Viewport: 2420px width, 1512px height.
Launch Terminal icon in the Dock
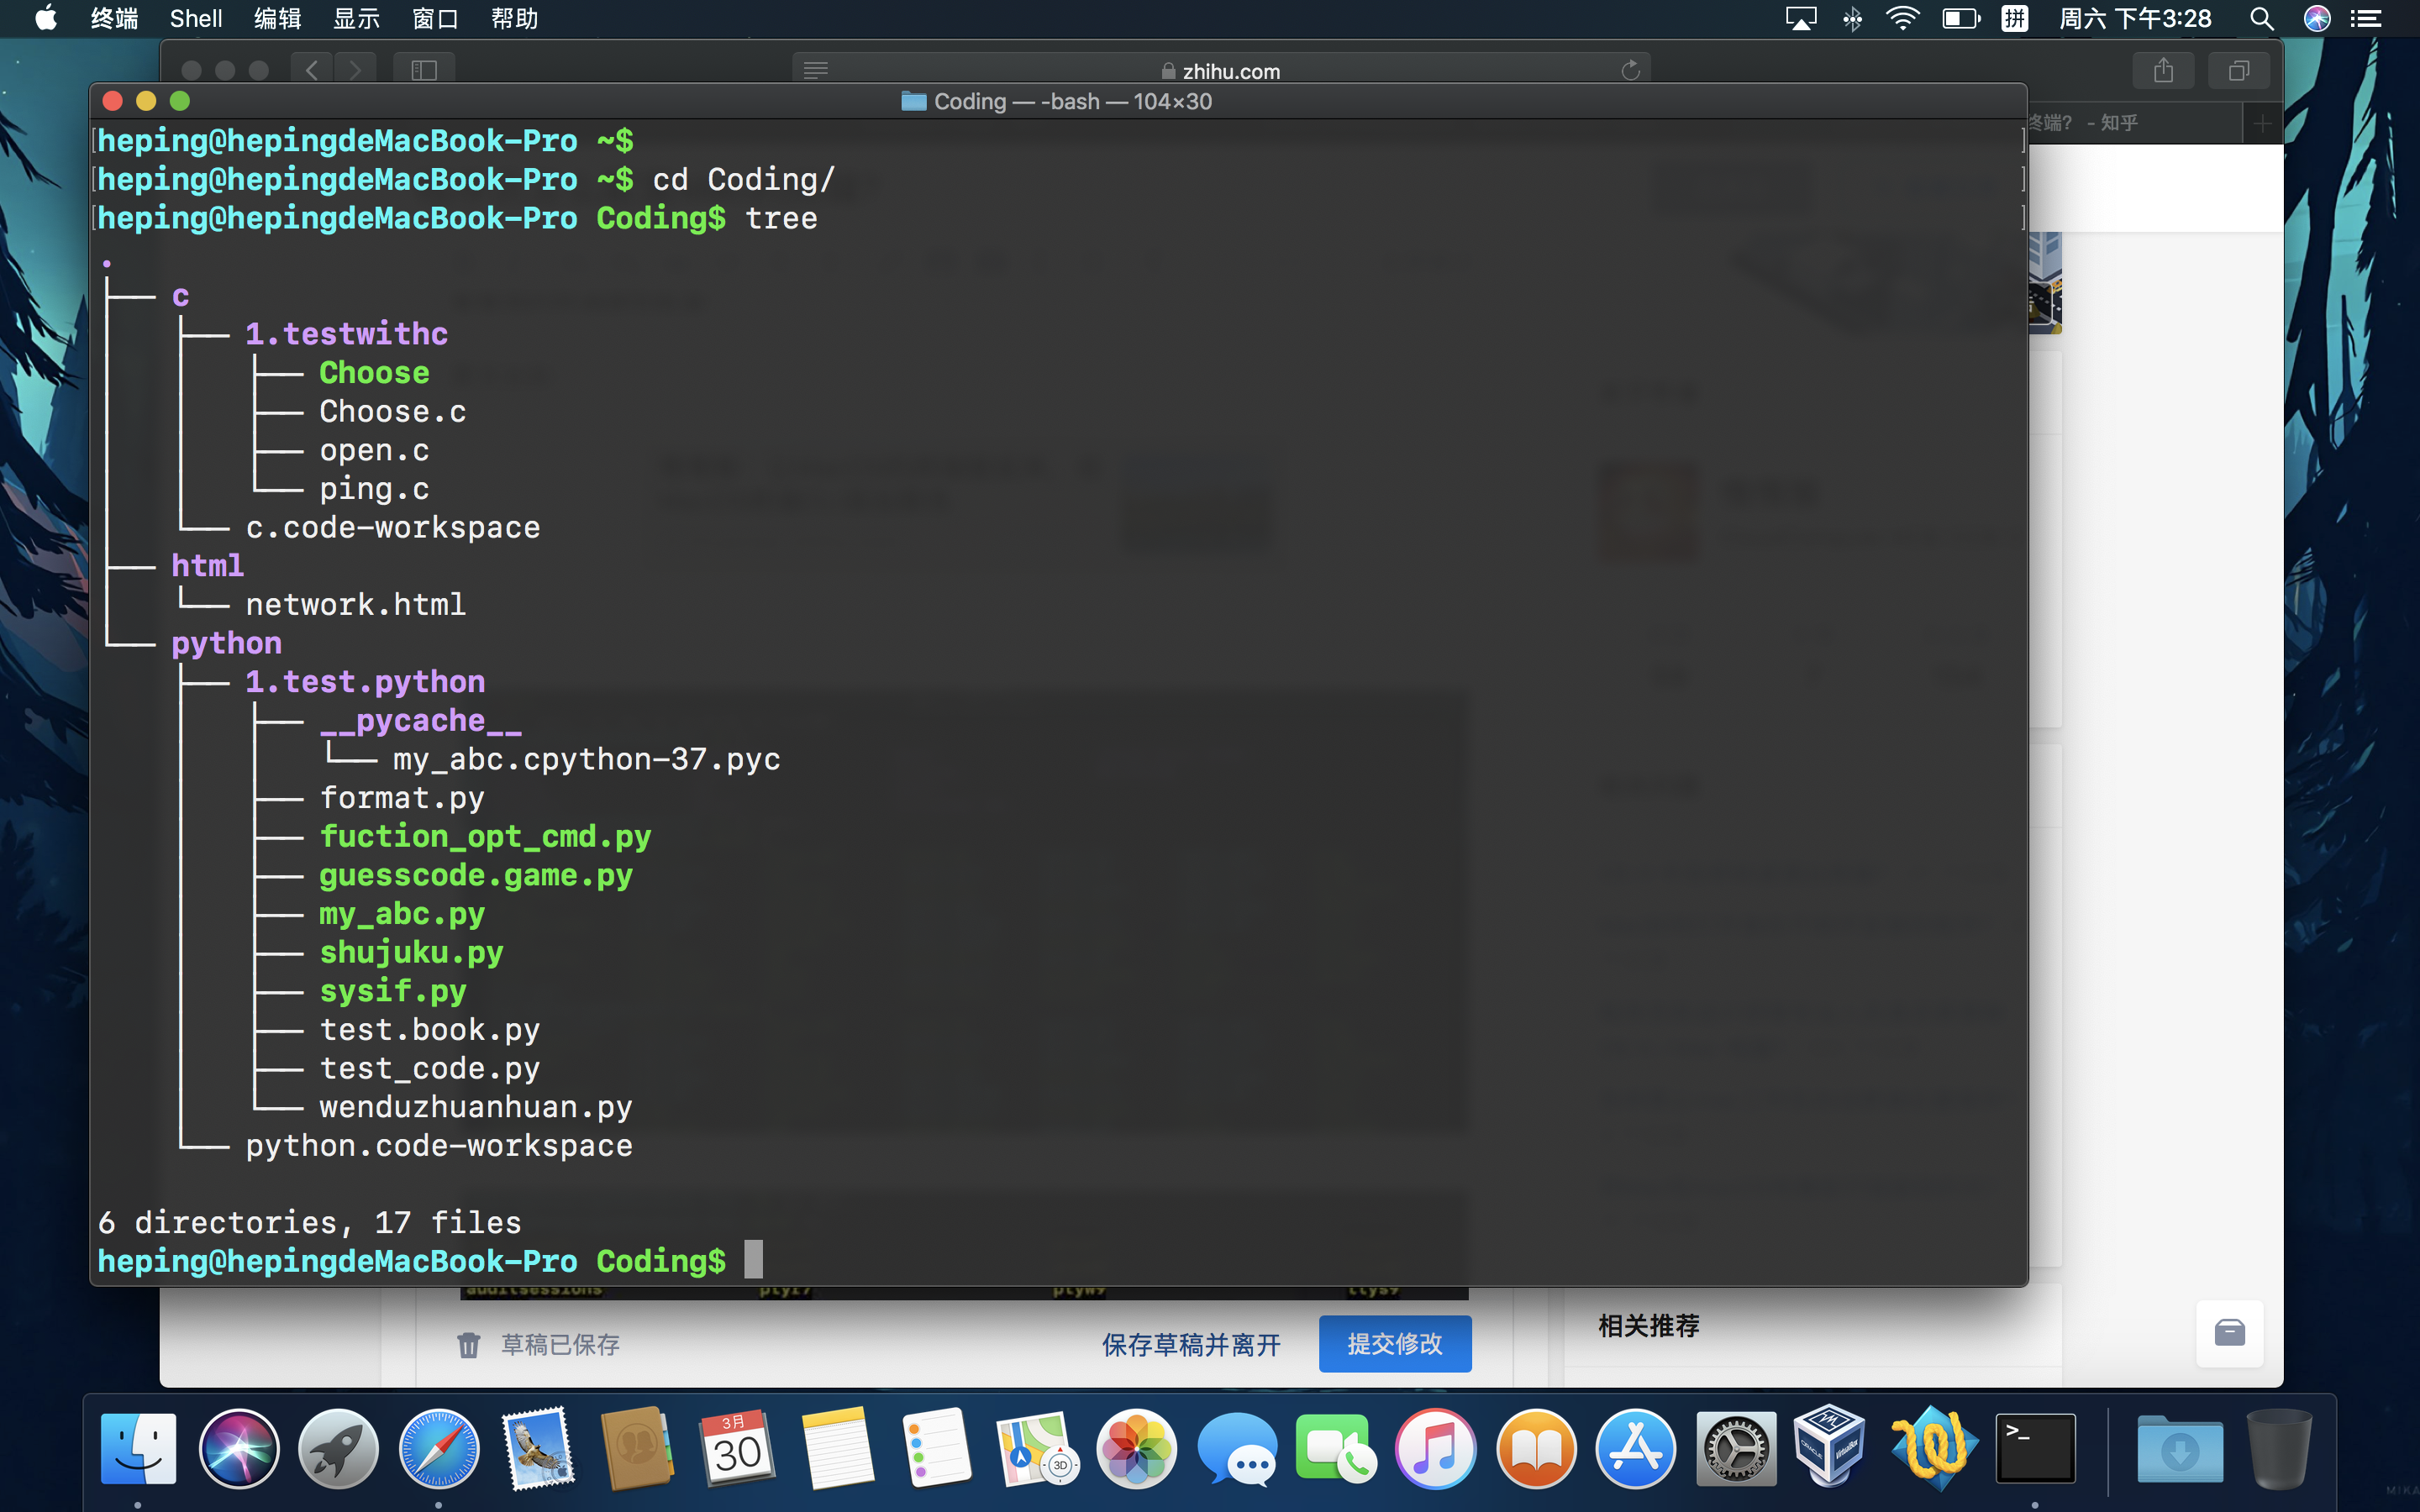(x=2035, y=1448)
